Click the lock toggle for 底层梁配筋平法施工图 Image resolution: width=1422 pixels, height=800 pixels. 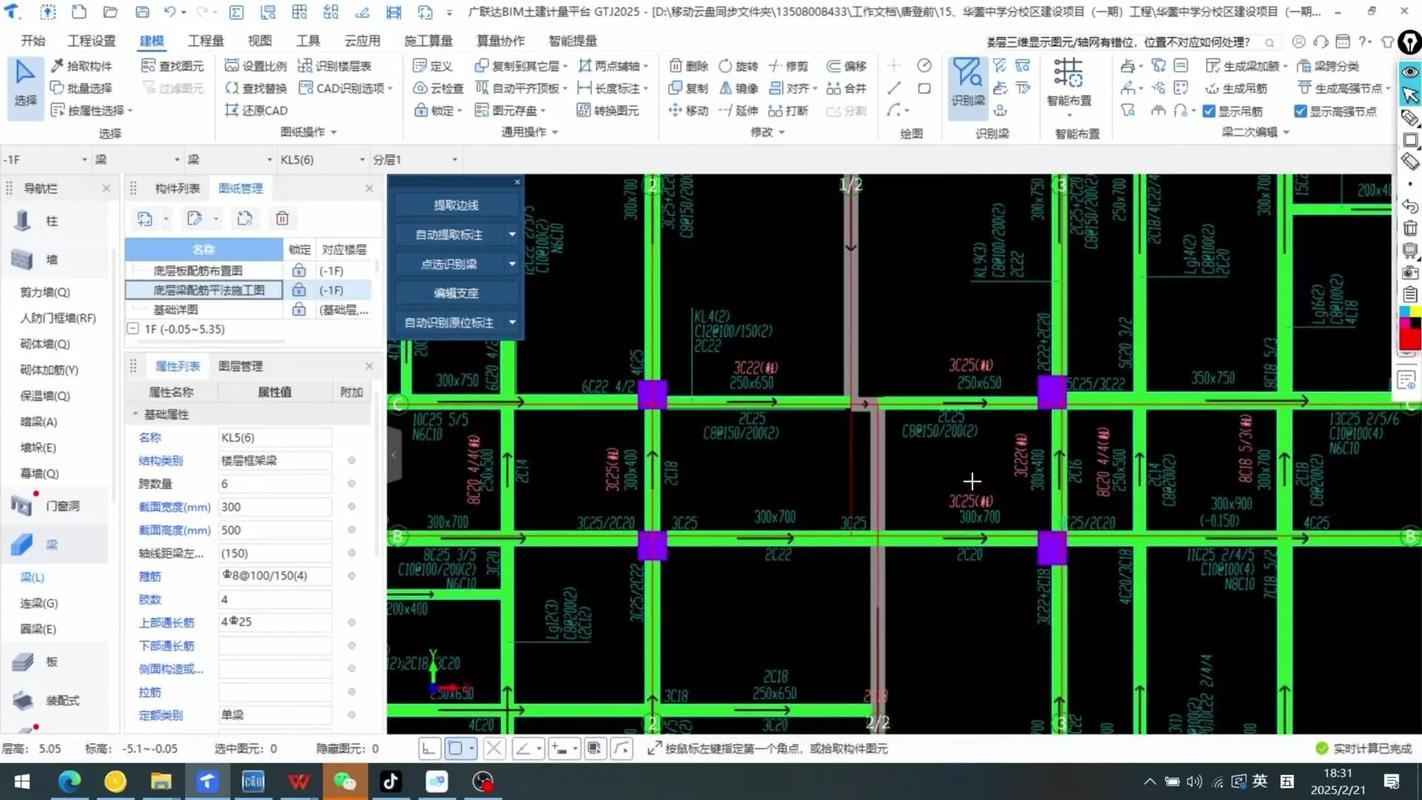[x=298, y=290]
